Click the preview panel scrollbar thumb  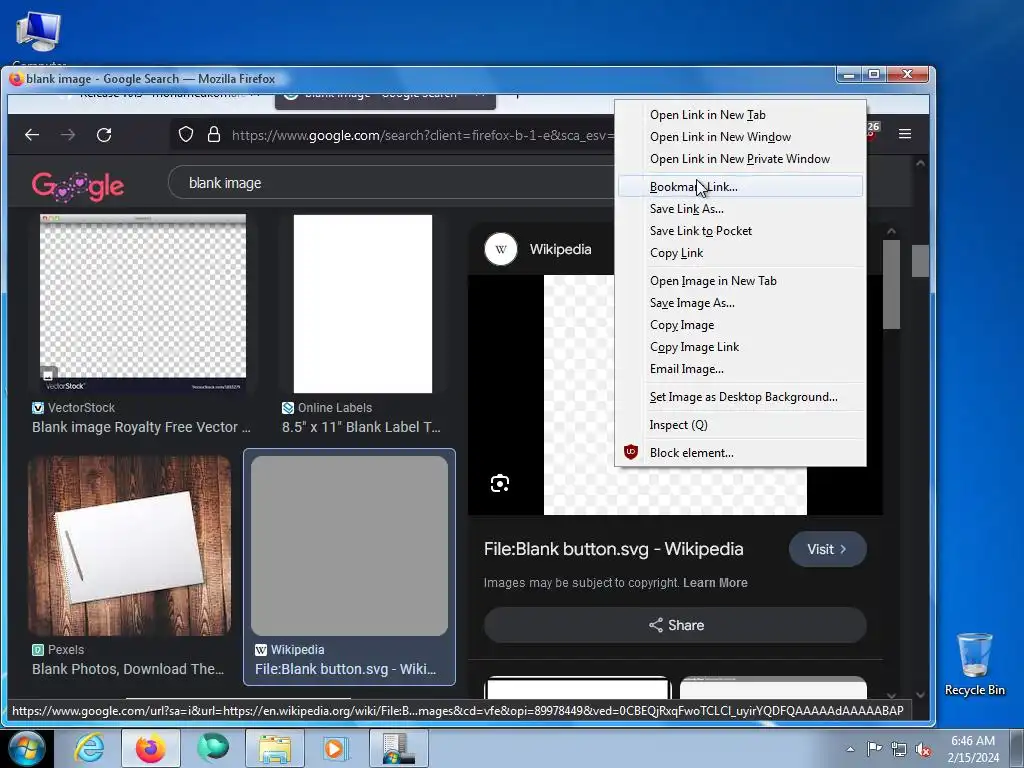pyautogui.click(x=891, y=284)
